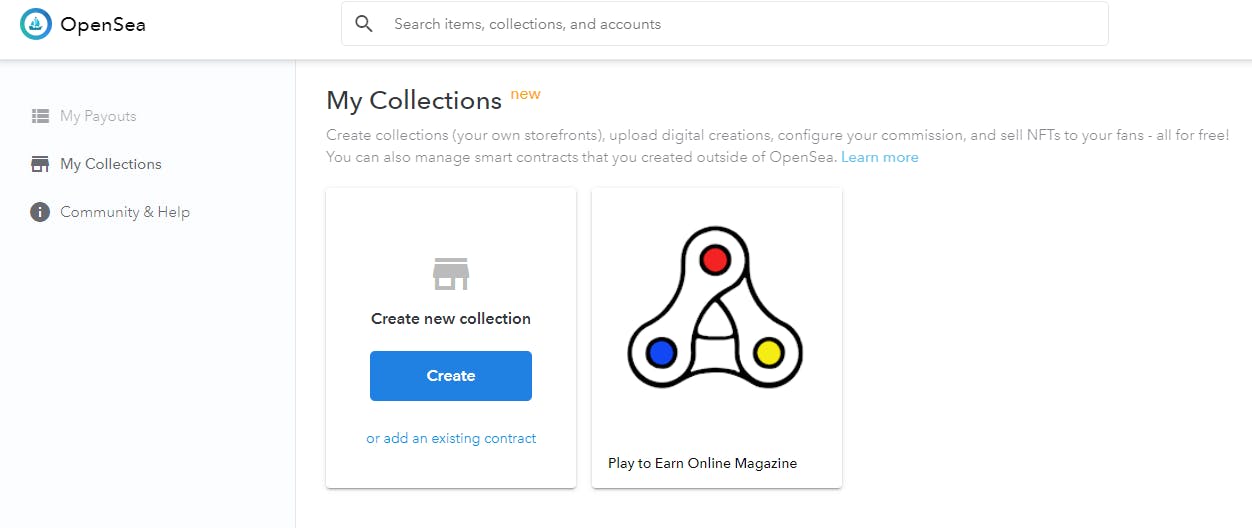This screenshot has width=1252, height=528.
Task: Click the My Payouts list icon
Action: point(40,116)
